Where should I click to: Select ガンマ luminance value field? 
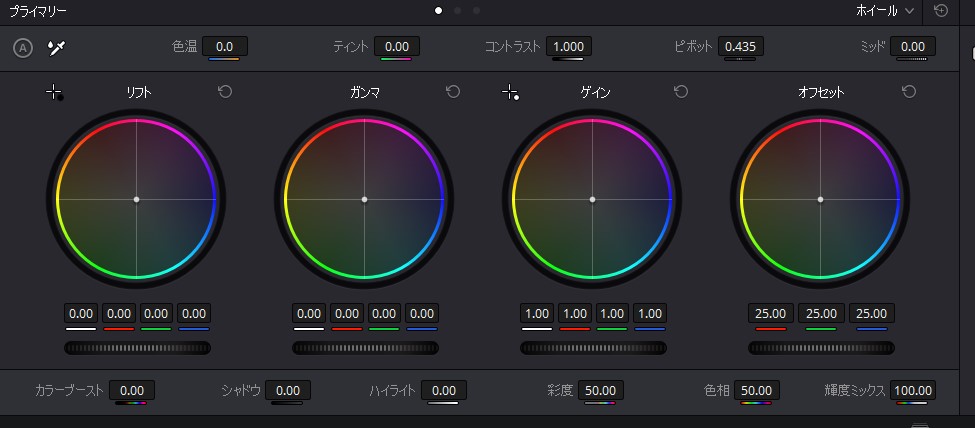coord(309,314)
